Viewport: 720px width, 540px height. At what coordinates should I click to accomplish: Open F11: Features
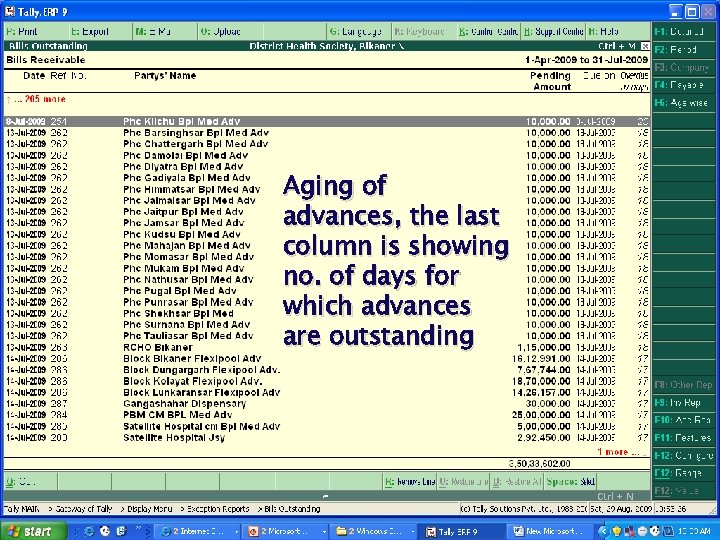coord(683,438)
